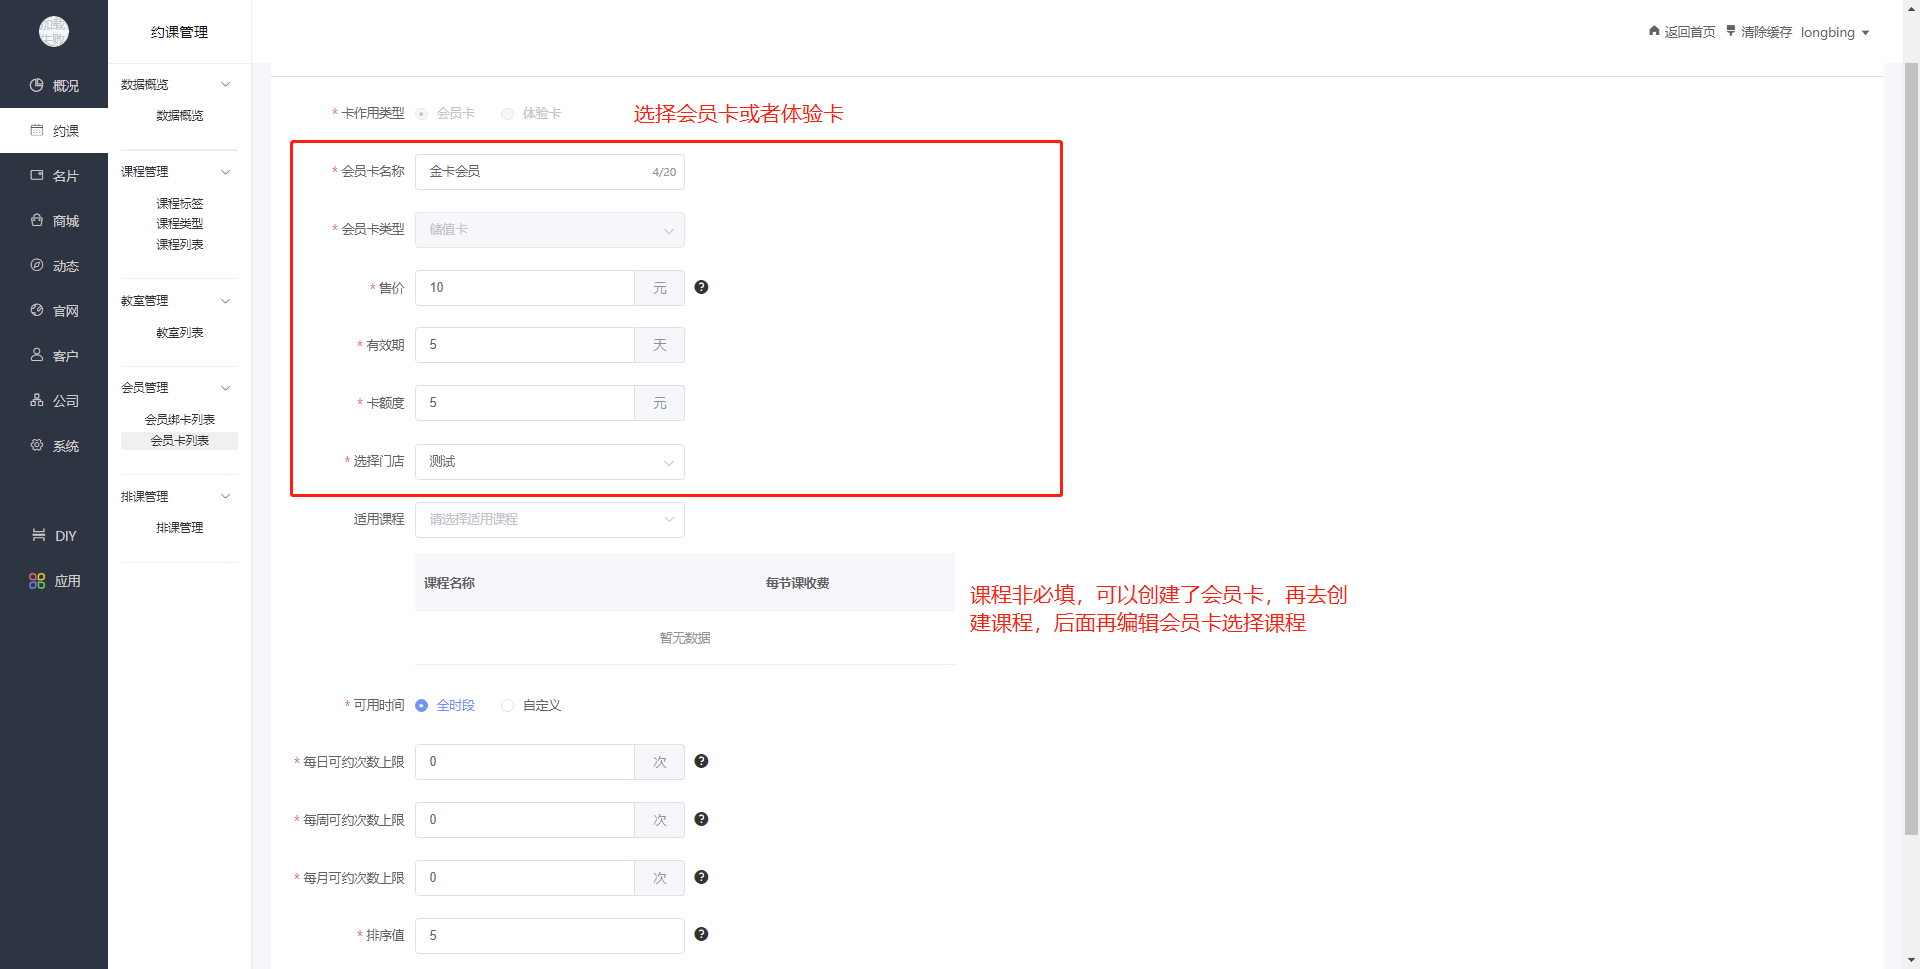1920x969 pixels.
Task: Click the 每月可约次数上限 input
Action: tap(525, 878)
